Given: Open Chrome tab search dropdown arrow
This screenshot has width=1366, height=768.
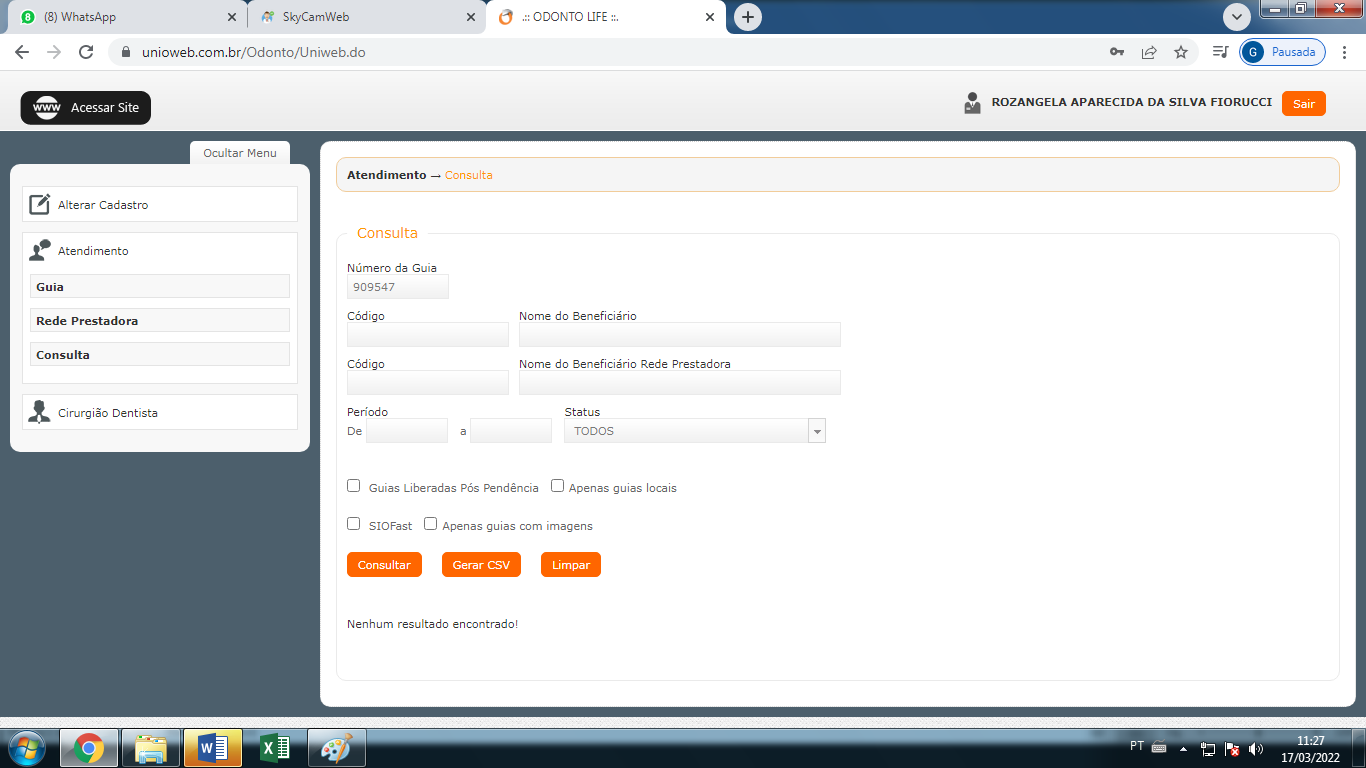Looking at the screenshot, I should 1237,17.
